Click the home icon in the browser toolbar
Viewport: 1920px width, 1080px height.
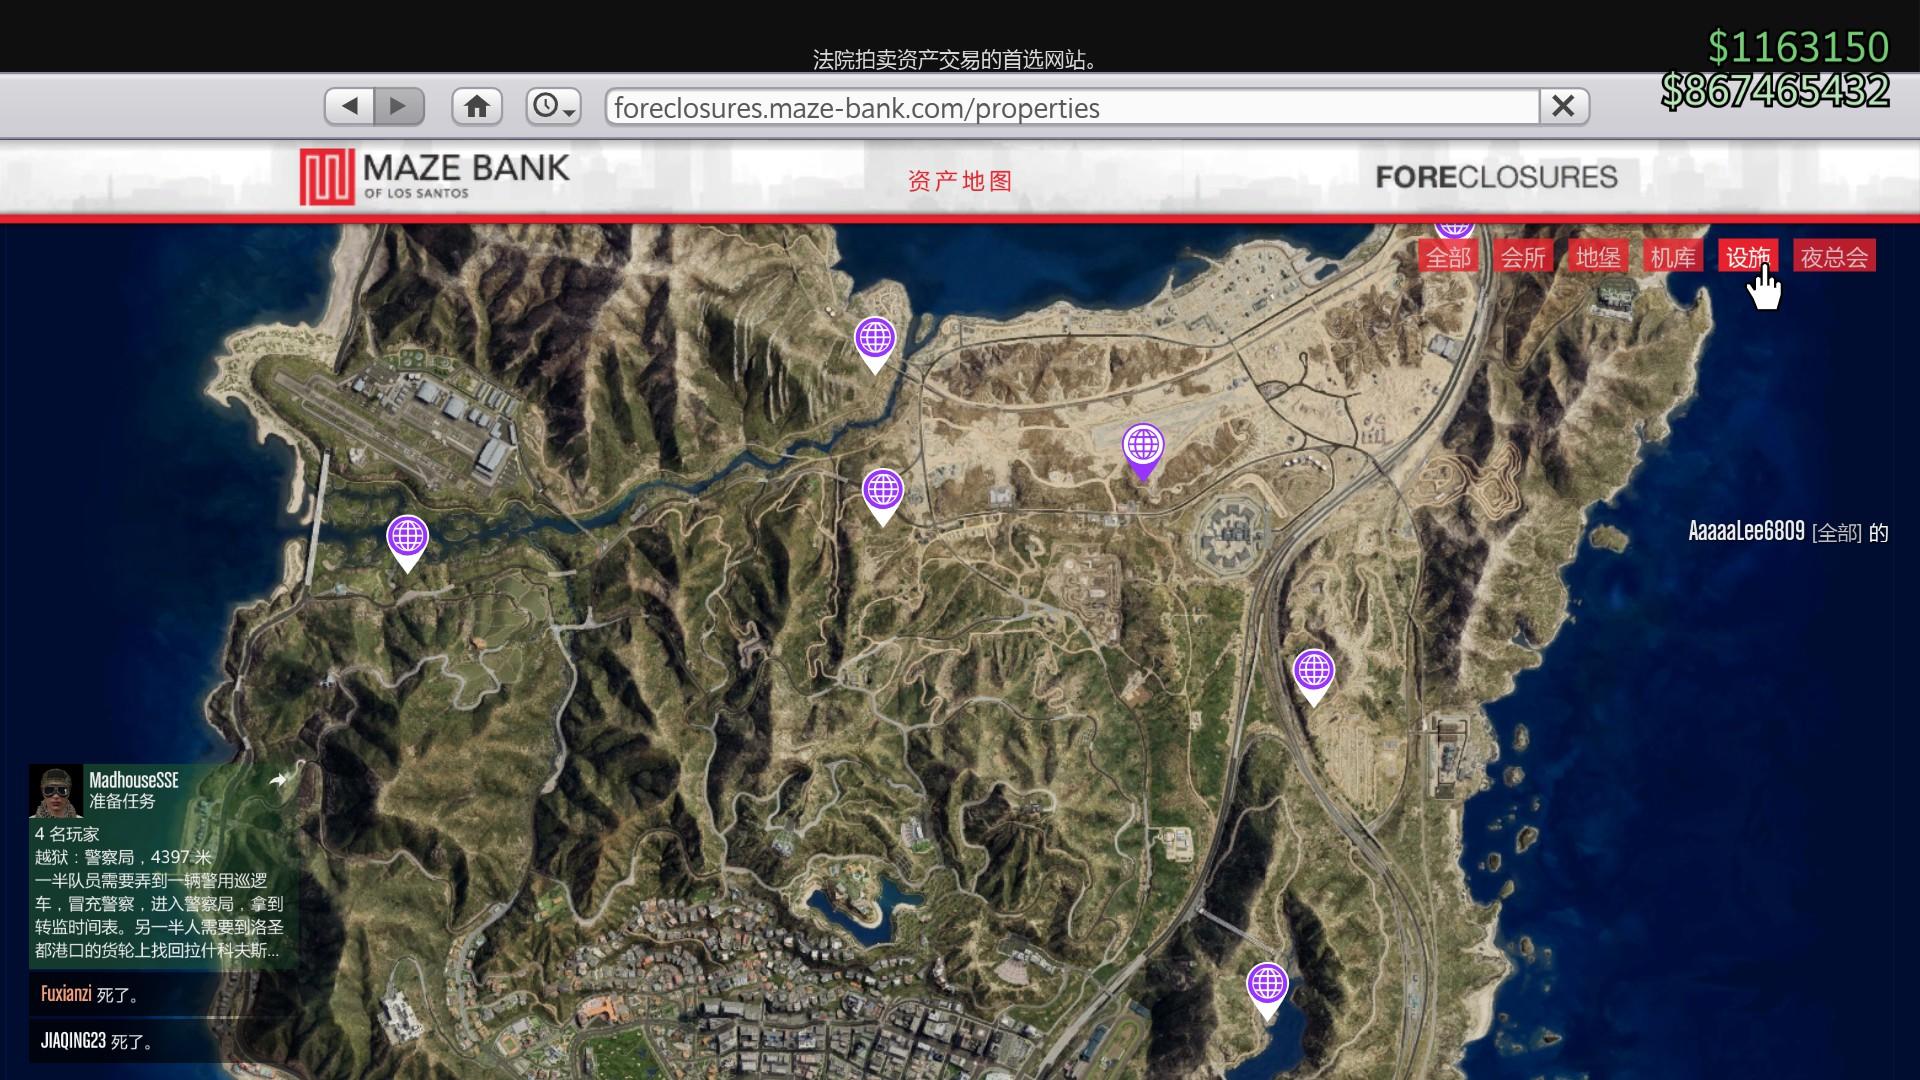(477, 106)
